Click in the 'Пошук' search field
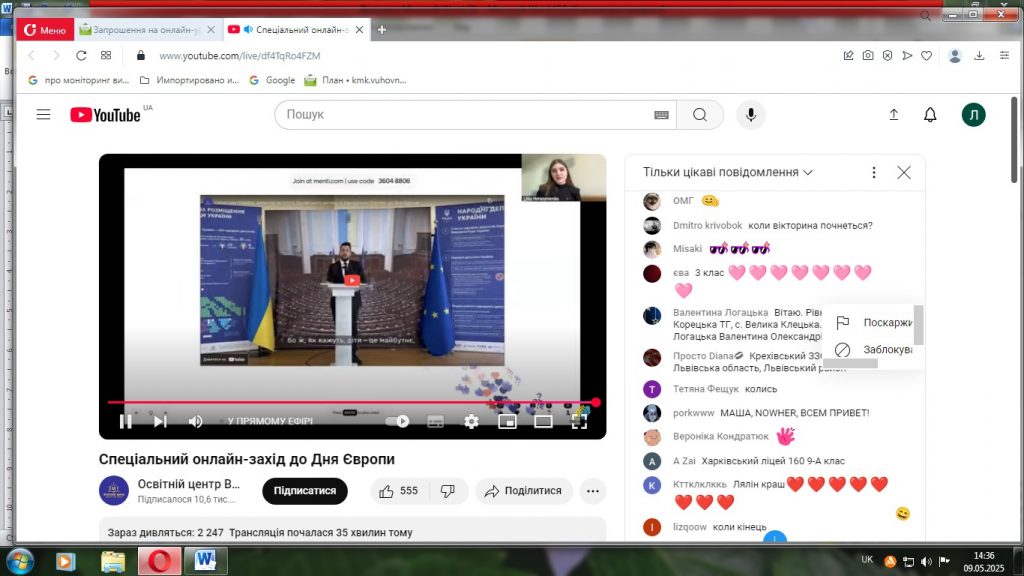Screen dimensions: 1024x576 pos(465,115)
